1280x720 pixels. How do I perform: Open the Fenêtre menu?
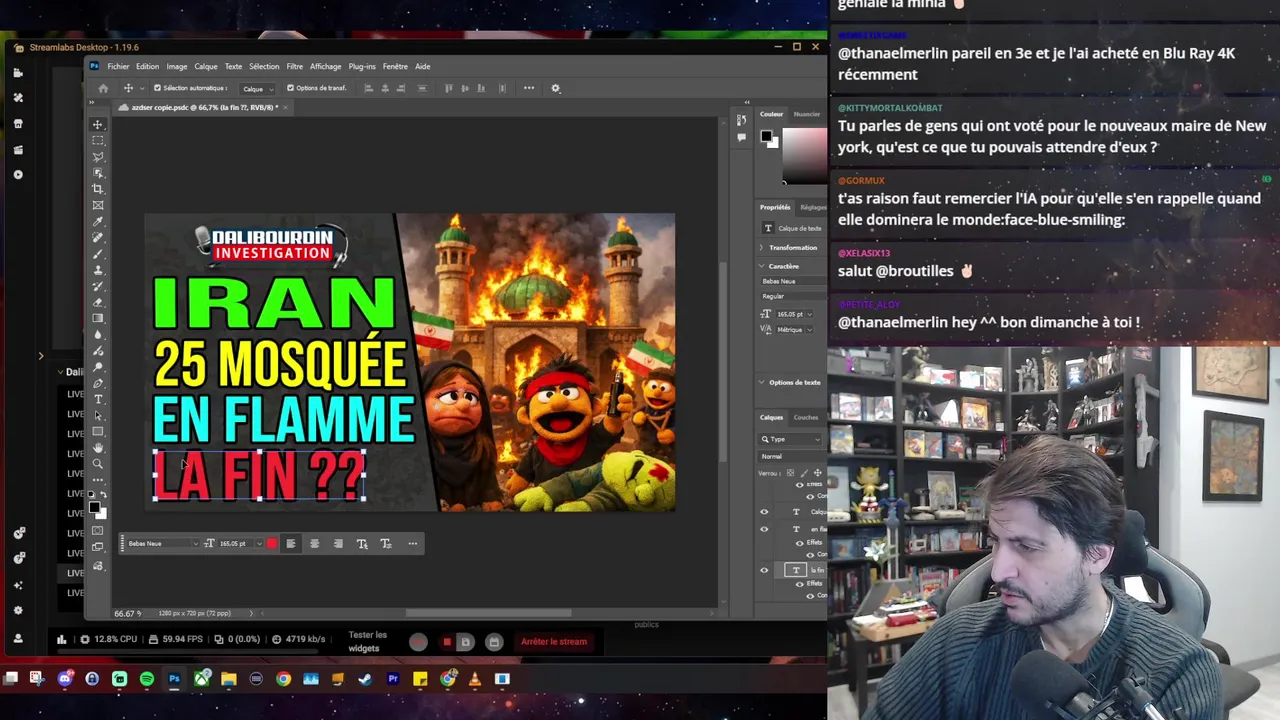395,66
